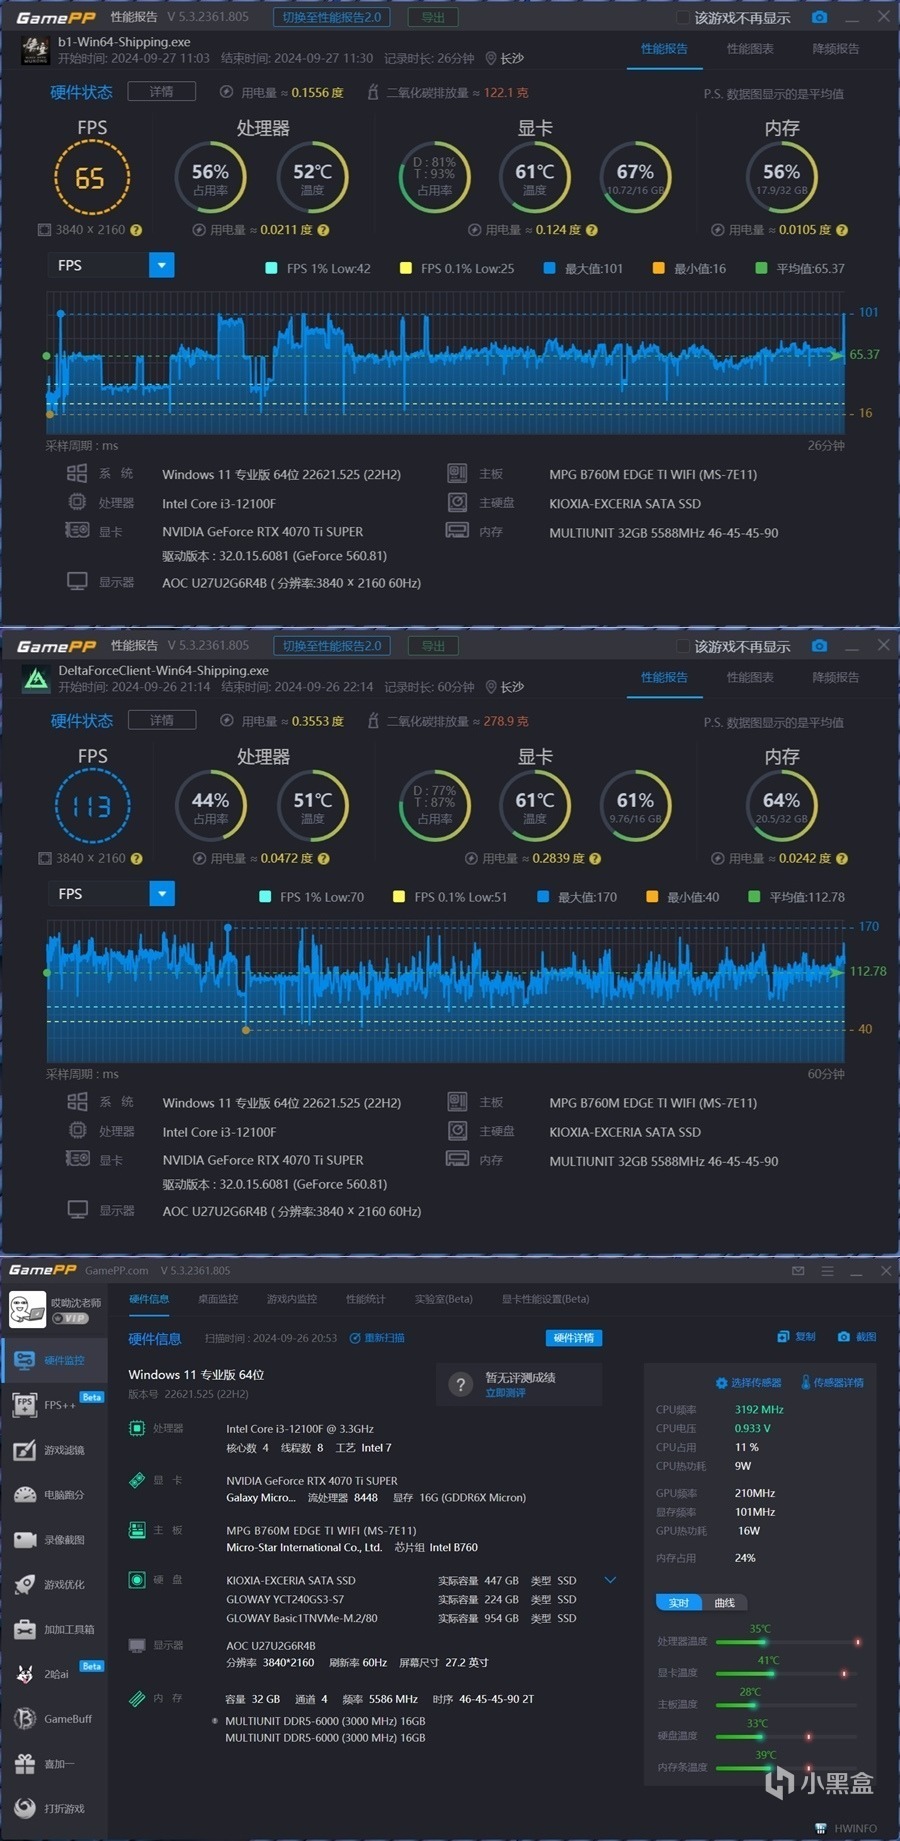The width and height of the screenshot is (900, 1841).
Task: Check 该游戏不再显示 in b1-Win64 report
Action: point(683,17)
